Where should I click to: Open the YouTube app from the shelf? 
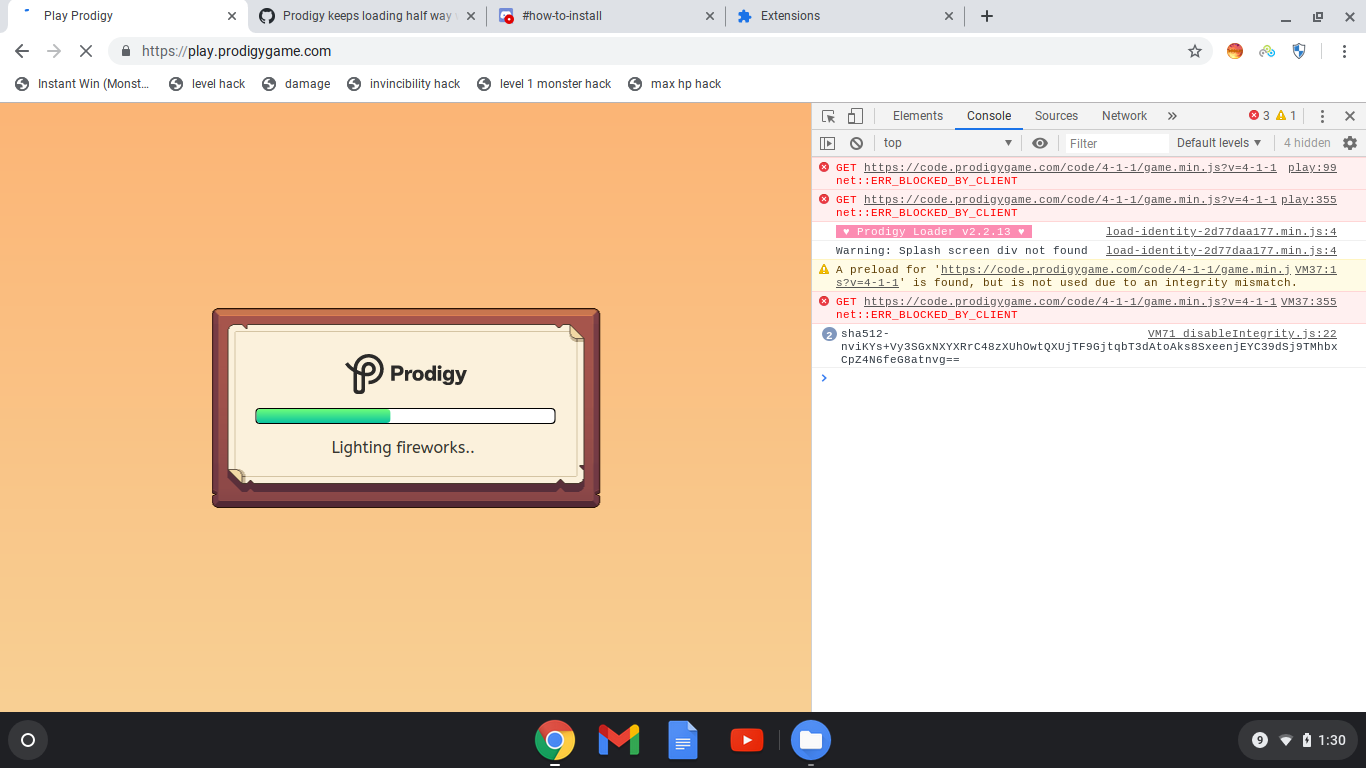click(x=746, y=740)
